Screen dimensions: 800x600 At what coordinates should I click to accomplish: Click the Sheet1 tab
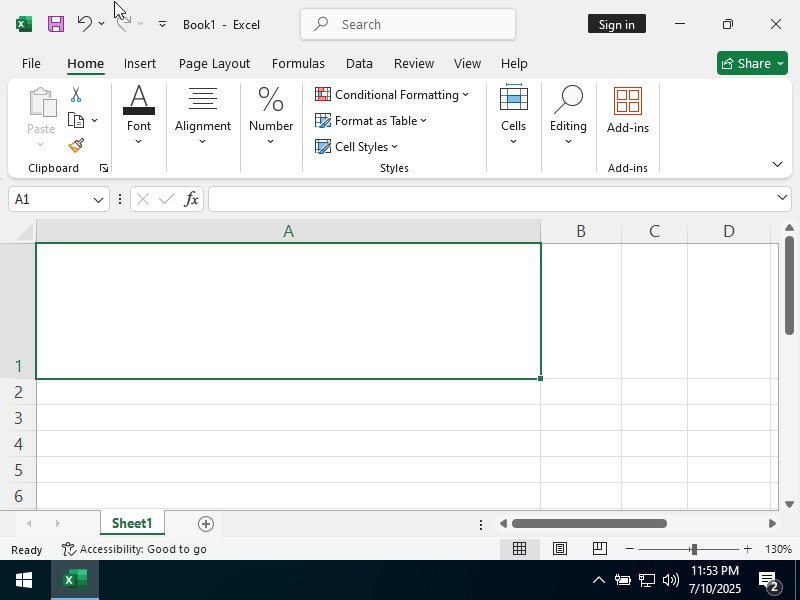coord(132,523)
